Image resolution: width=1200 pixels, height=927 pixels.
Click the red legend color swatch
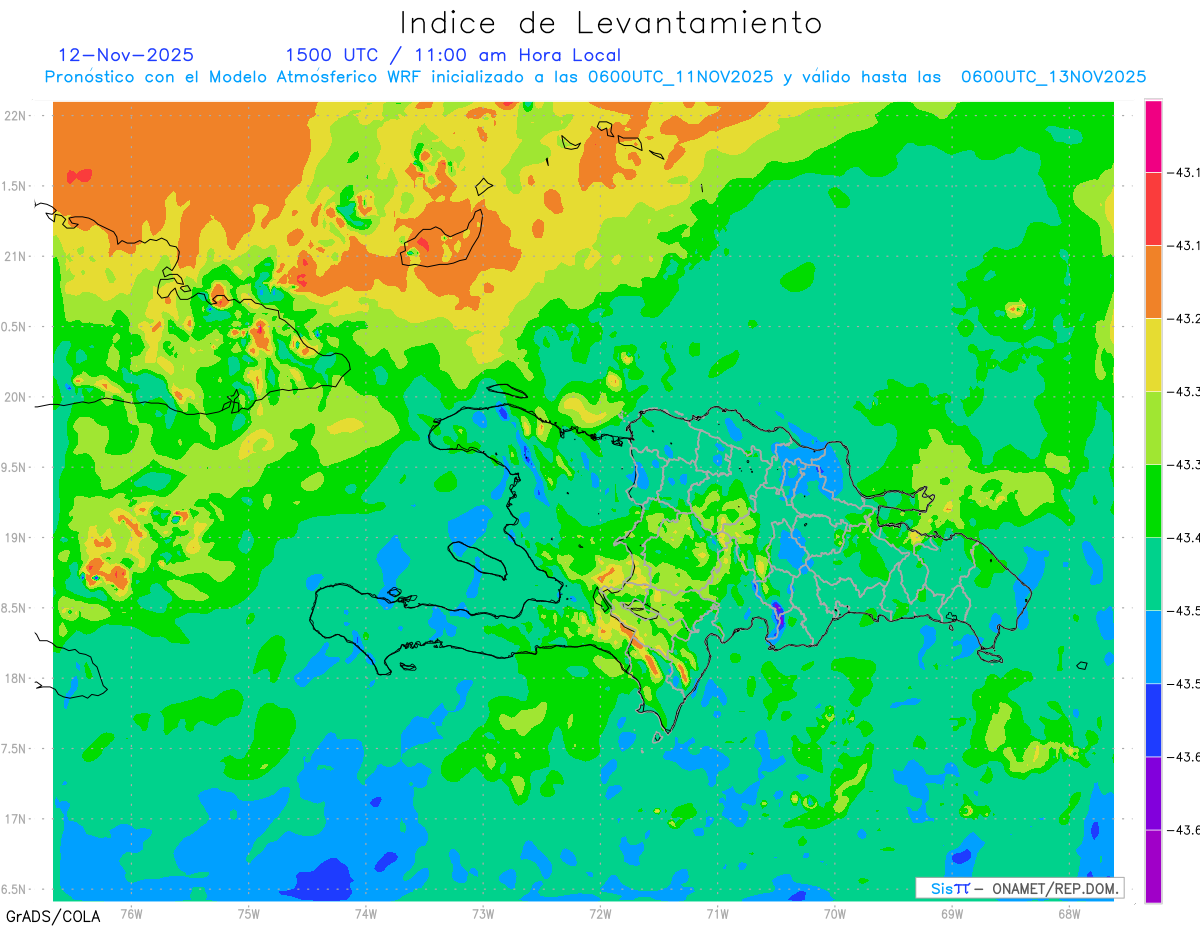coord(1153,209)
